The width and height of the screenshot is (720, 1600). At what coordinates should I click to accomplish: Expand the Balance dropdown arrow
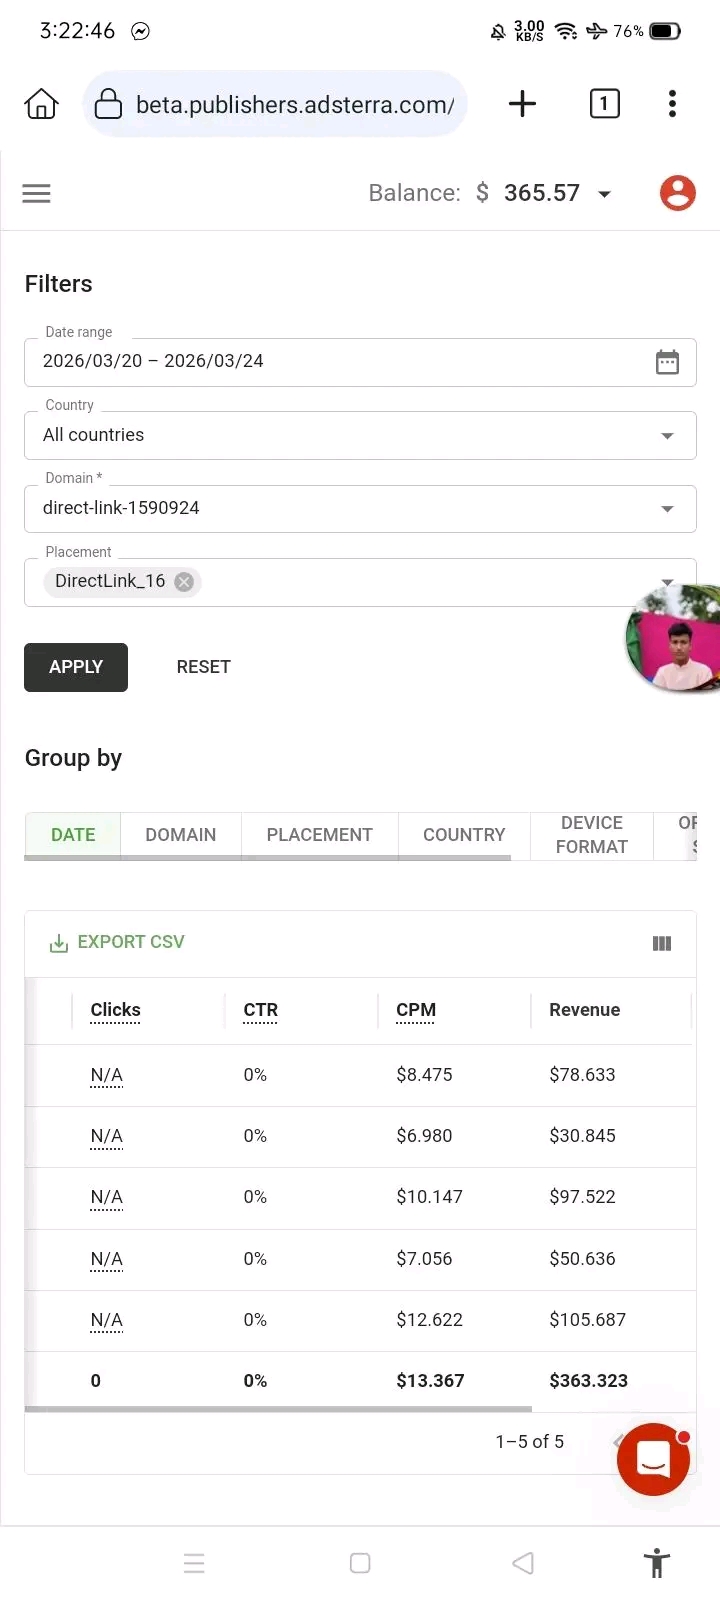coord(604,194)
